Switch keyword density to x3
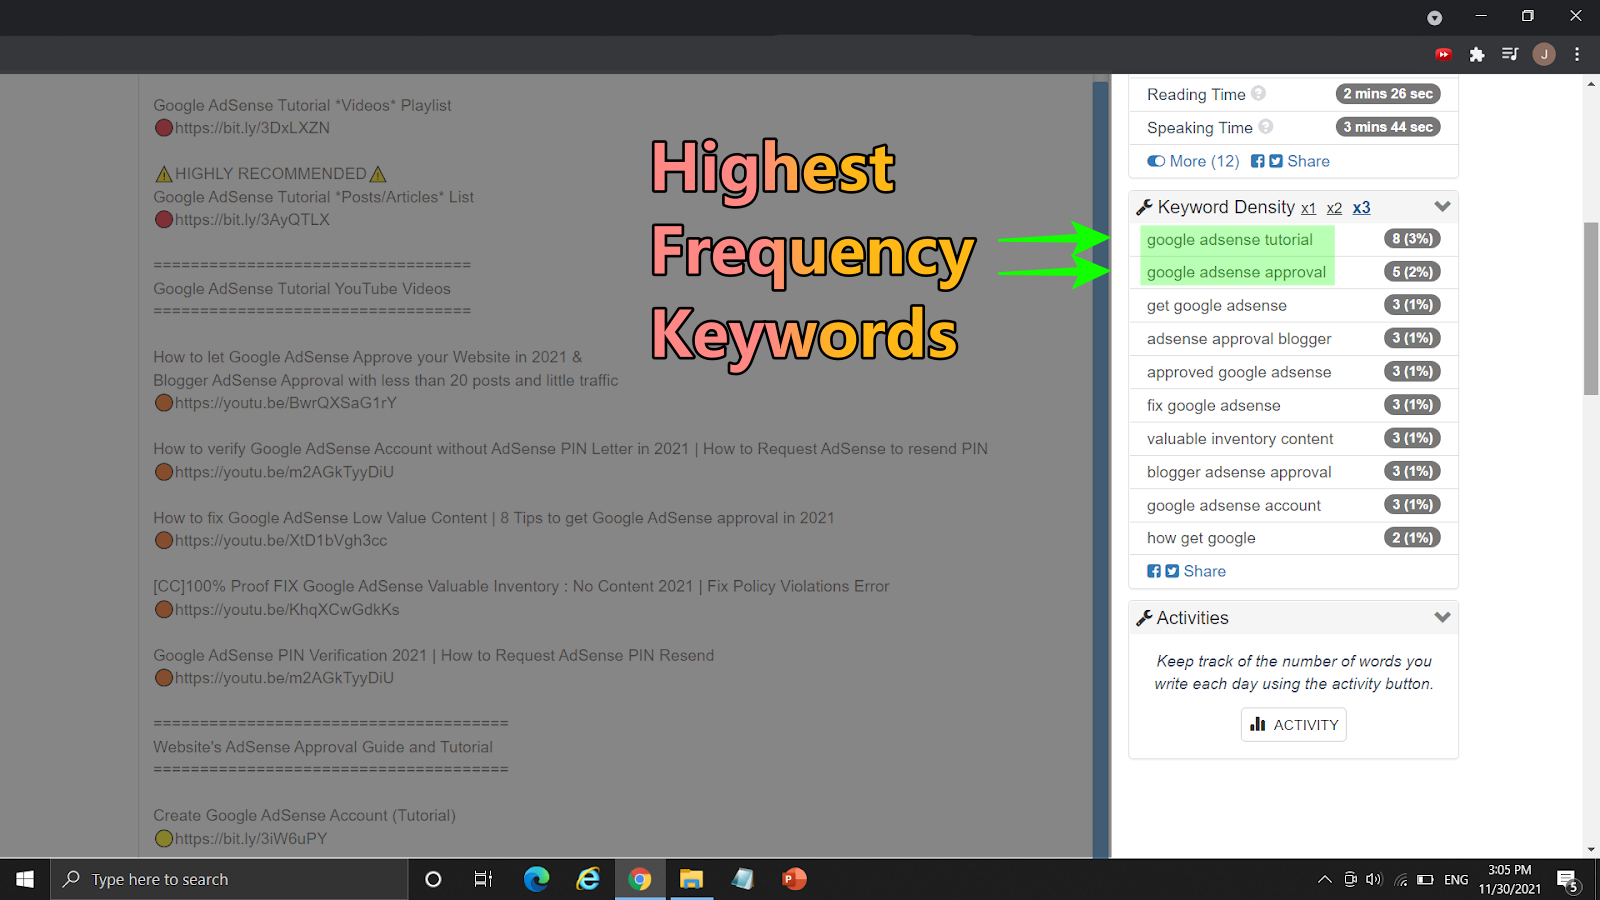This screenshot has width=1600, height=900. click(1361, 208)
